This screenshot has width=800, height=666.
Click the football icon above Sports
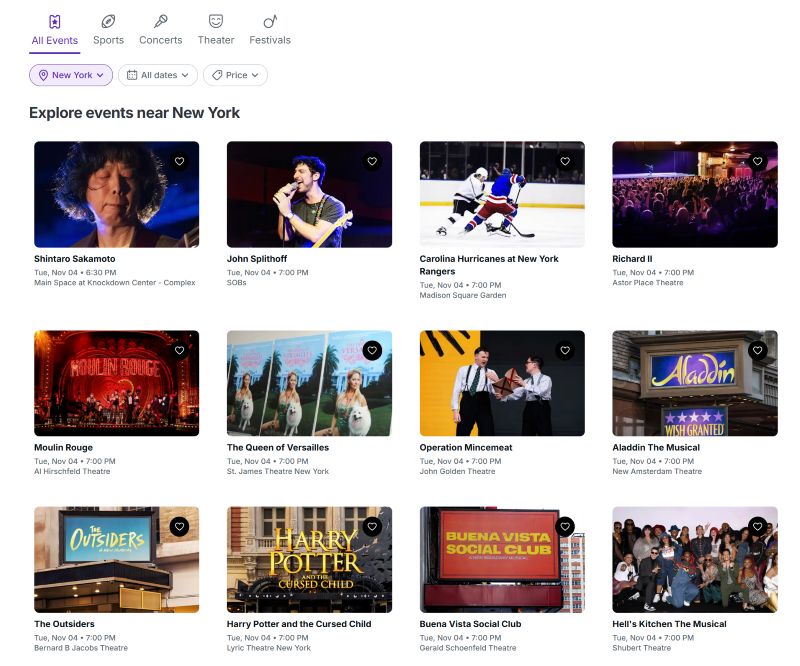(x=108, y=21)
